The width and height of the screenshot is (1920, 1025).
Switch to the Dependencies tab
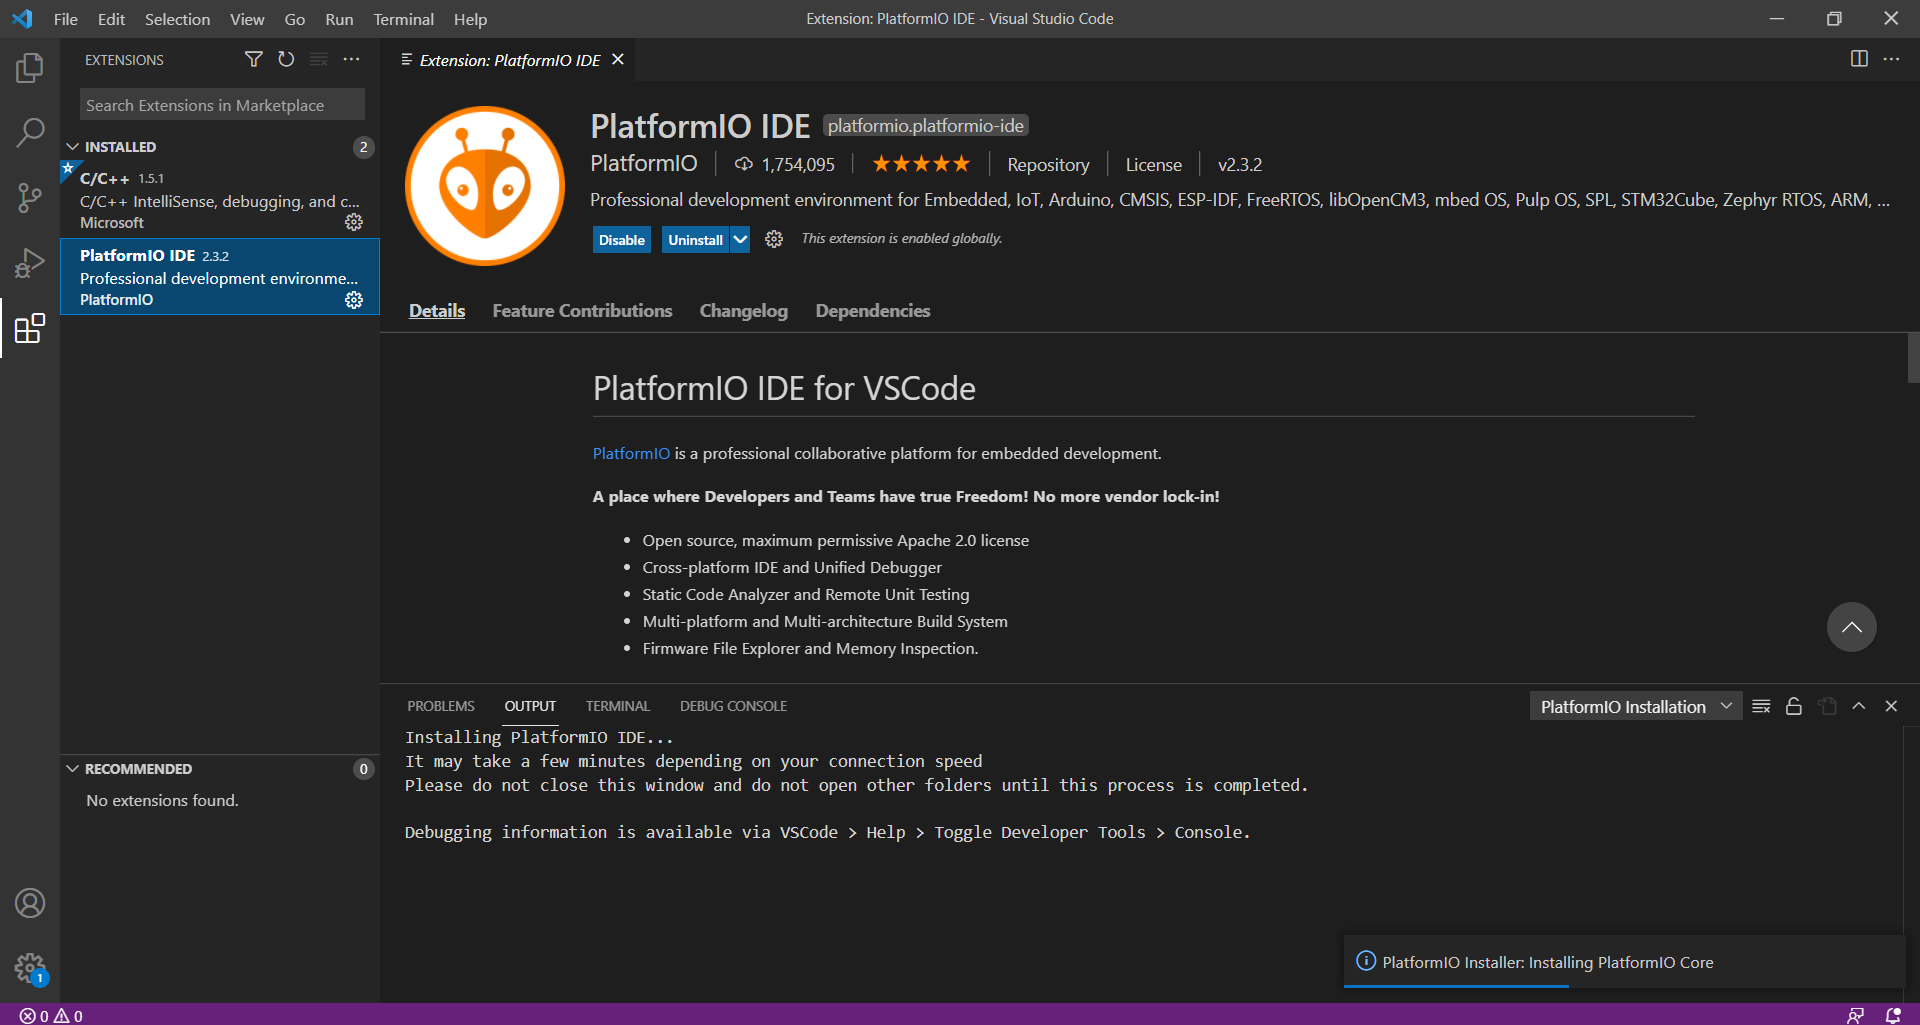coord(873,311)
